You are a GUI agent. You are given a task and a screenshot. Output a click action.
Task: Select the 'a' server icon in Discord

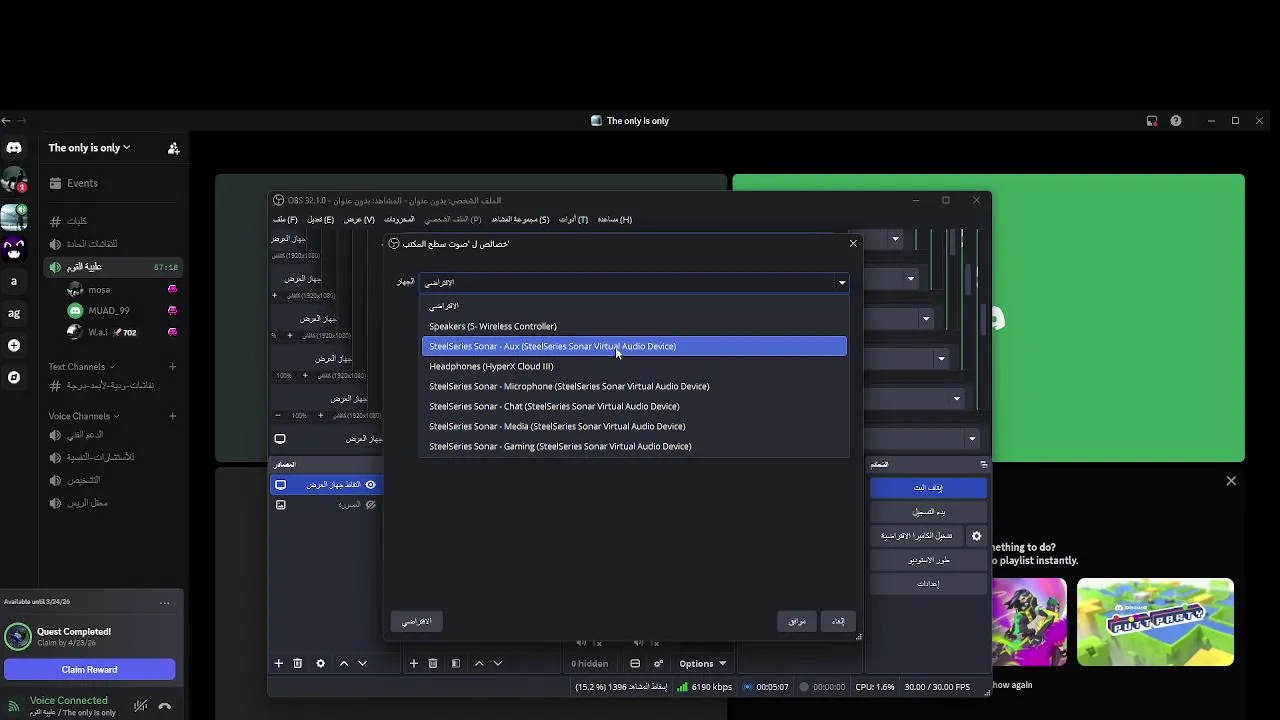point(14,281)
